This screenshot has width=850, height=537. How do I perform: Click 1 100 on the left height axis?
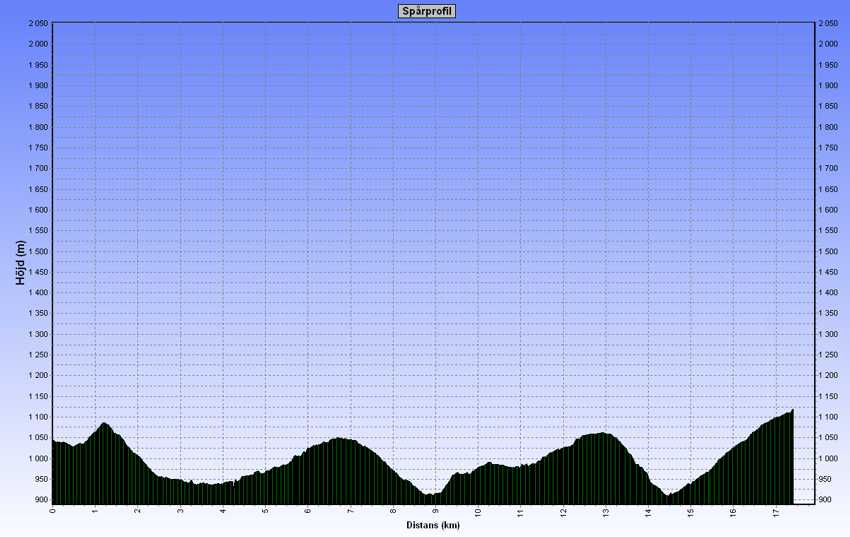(38, 417)
